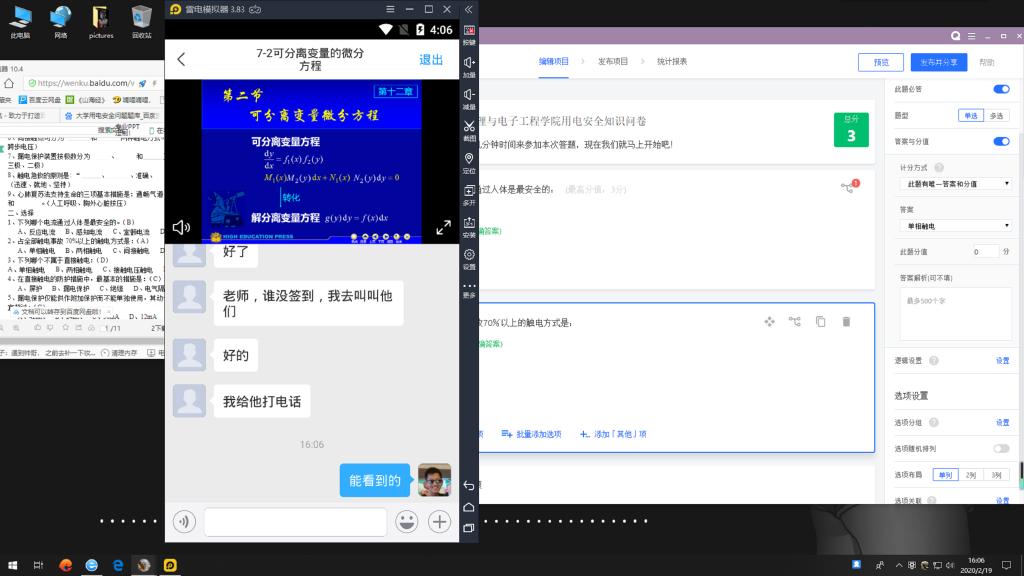Click the emulator volume up (加量) icon
Screen dimensions: 1024x576
(469, 66)
